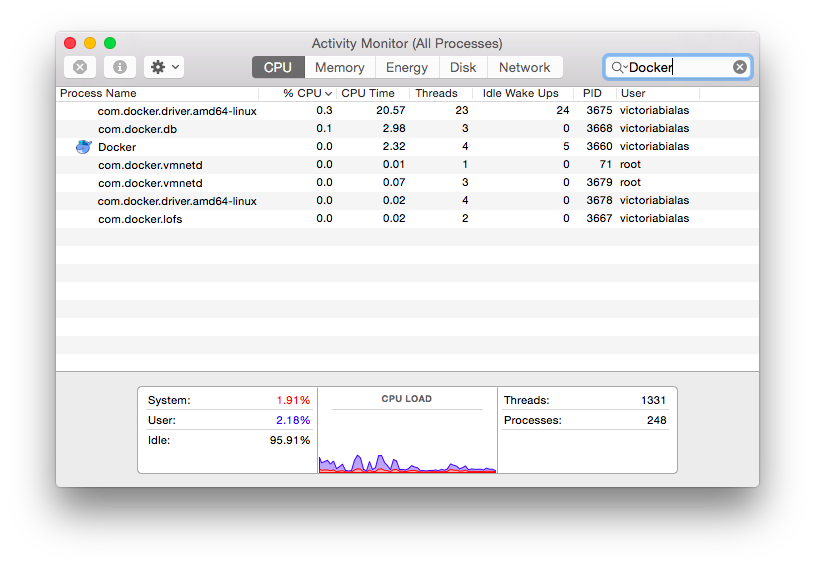Screen dimensions: 815x567
Task: Sort by Threads column header
Action: coord(436,93)
